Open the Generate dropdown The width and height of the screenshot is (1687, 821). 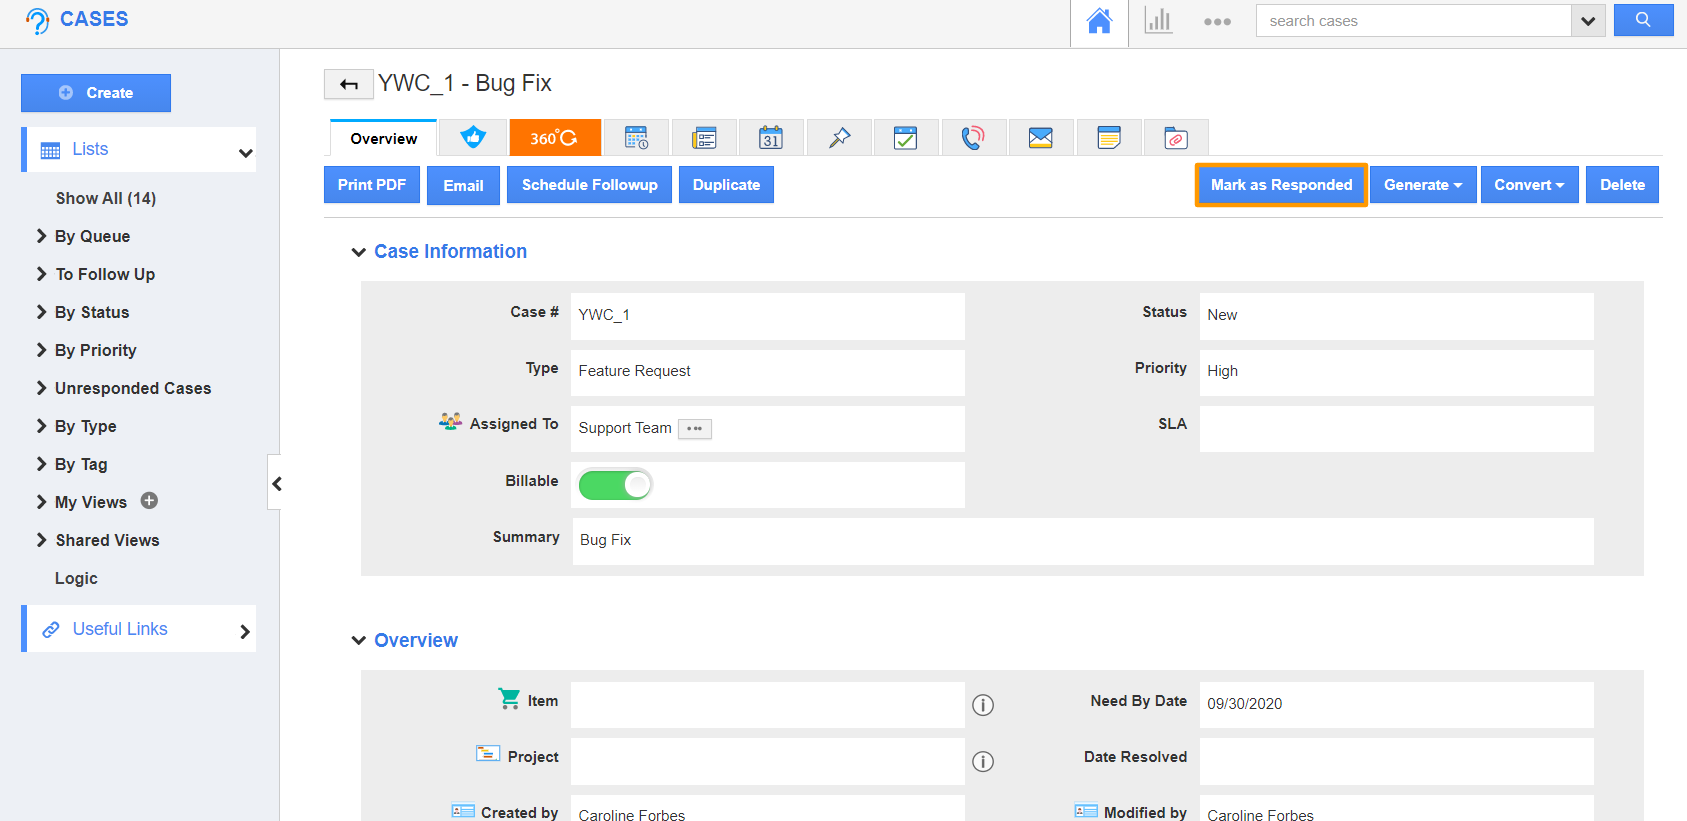pyautogui.click(x=1422, y=185)
